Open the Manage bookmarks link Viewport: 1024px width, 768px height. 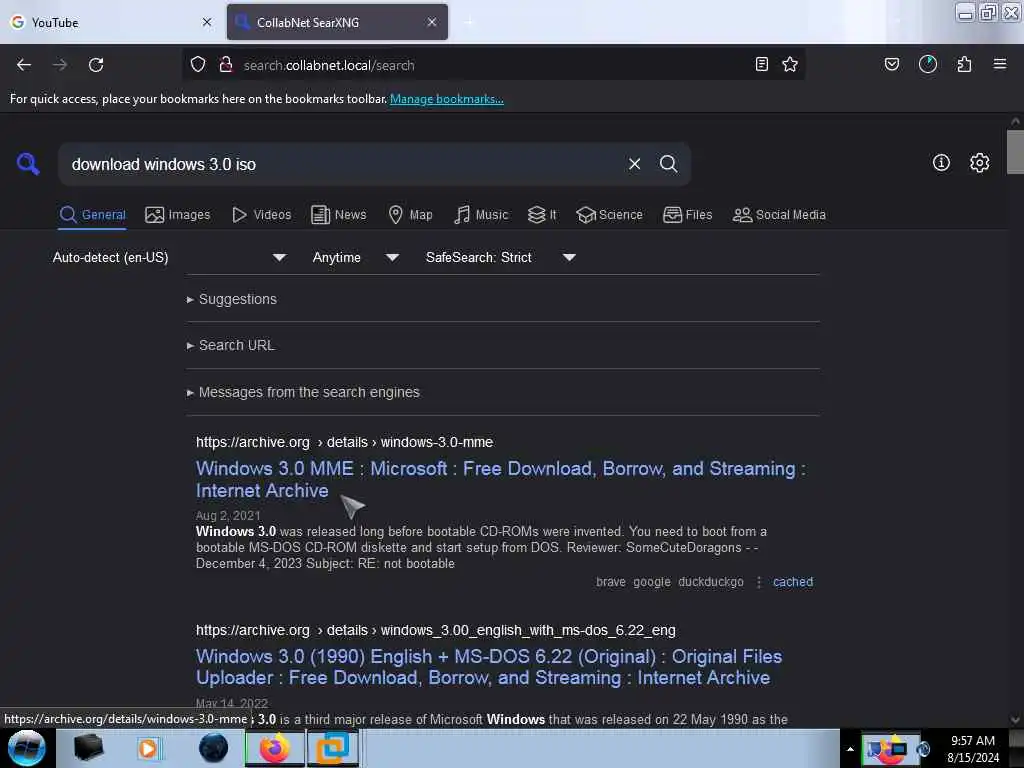coord(447,99)
